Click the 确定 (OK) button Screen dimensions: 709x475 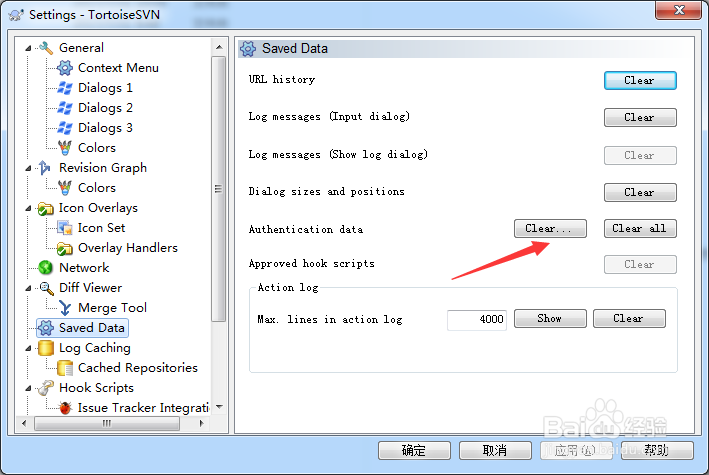click(x=414, y=451)
